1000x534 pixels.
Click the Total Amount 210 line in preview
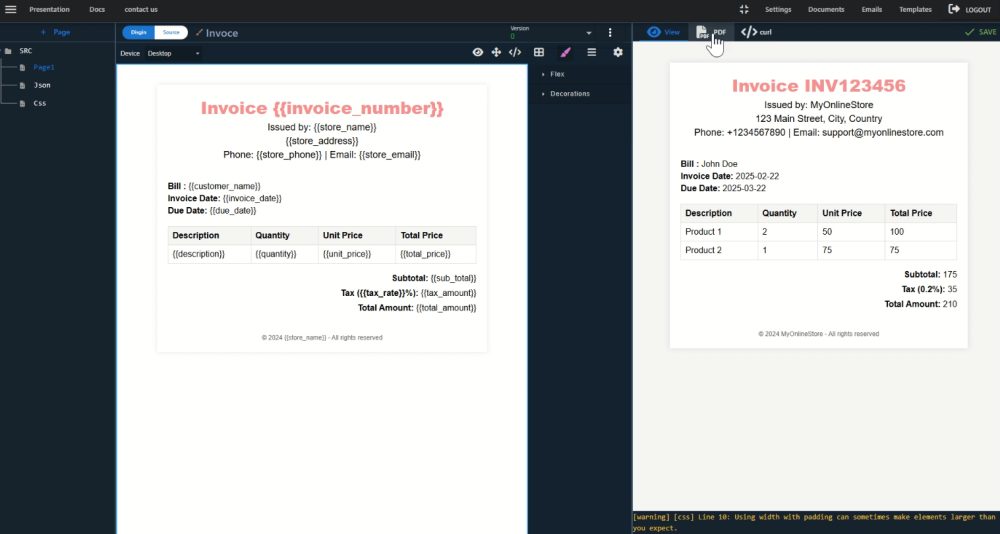920,304
